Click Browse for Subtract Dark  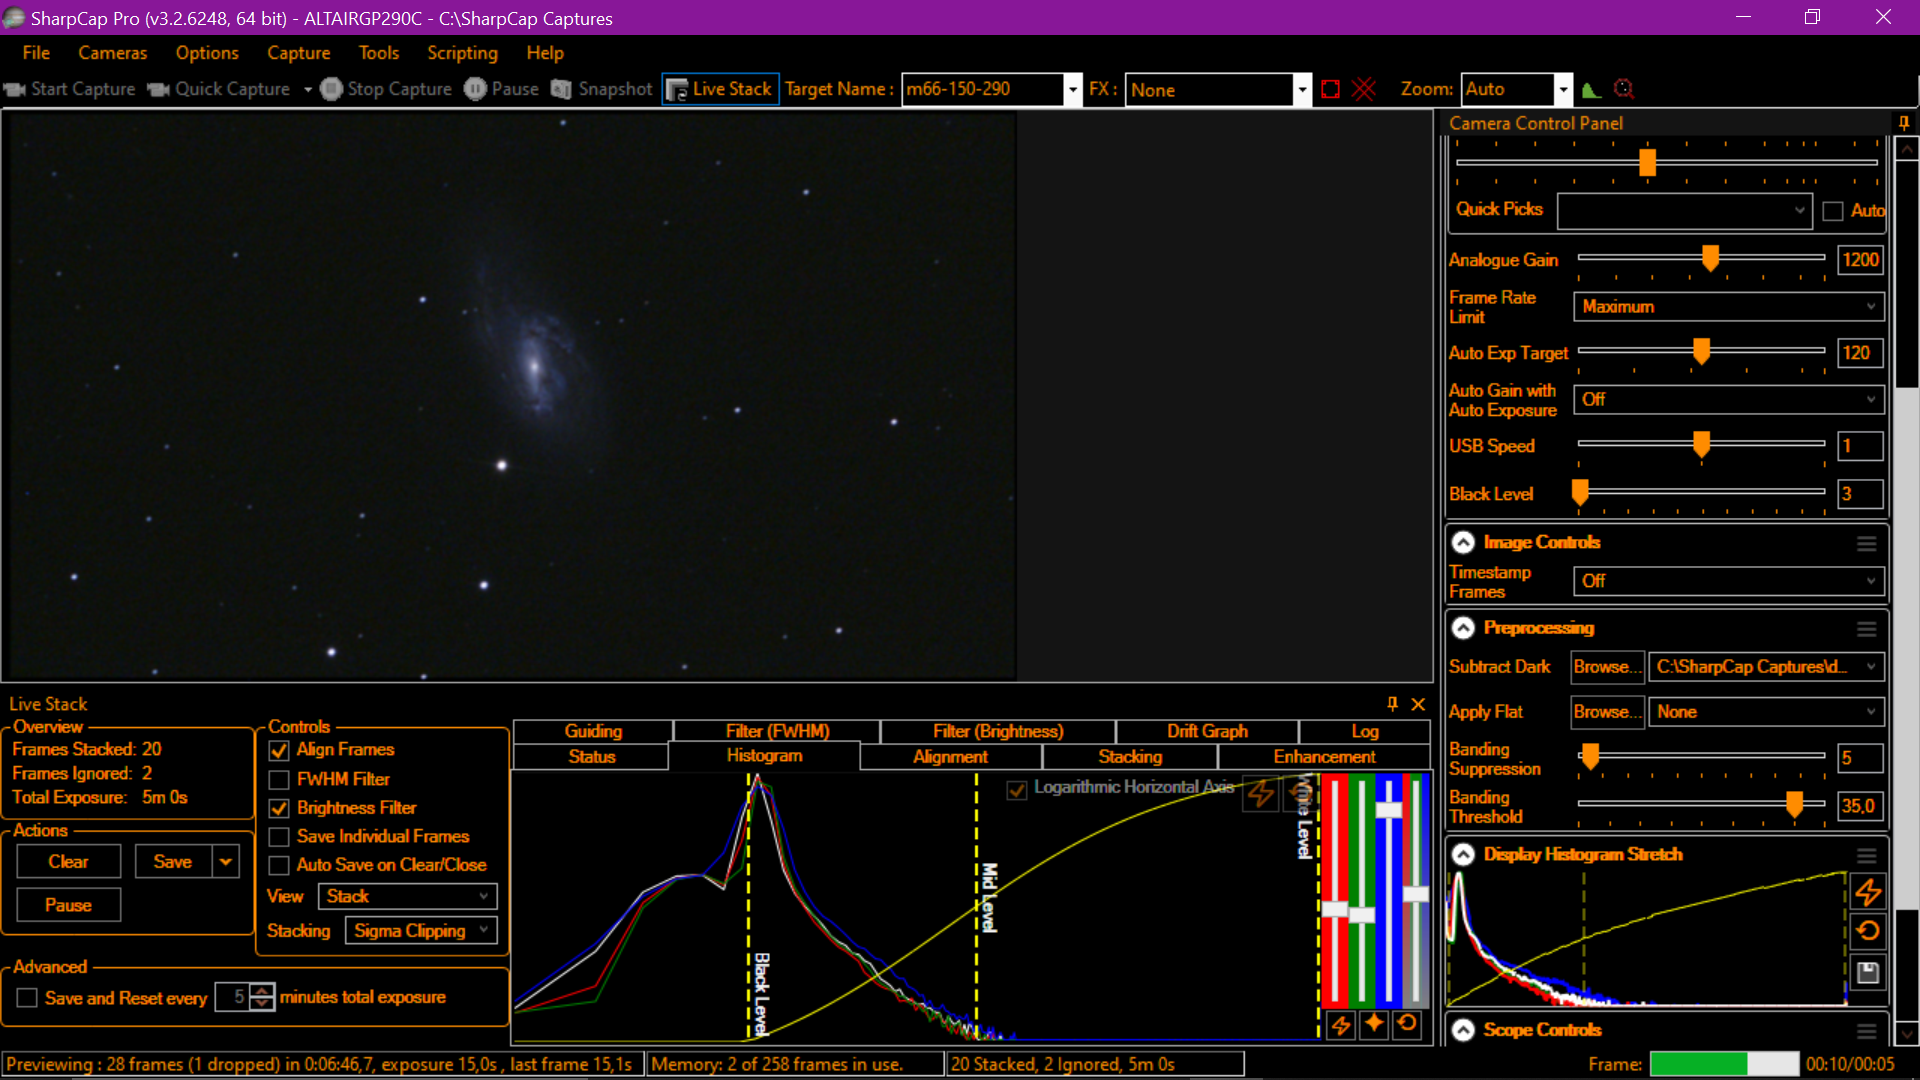[x=1607, y=667]
